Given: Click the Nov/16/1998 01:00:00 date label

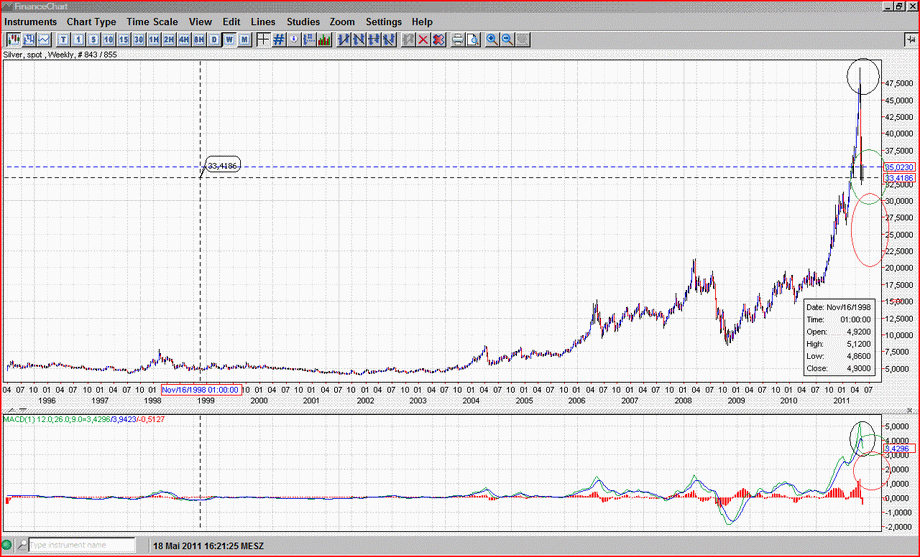Looking at the screenshot, I should (x=201, y=390).
